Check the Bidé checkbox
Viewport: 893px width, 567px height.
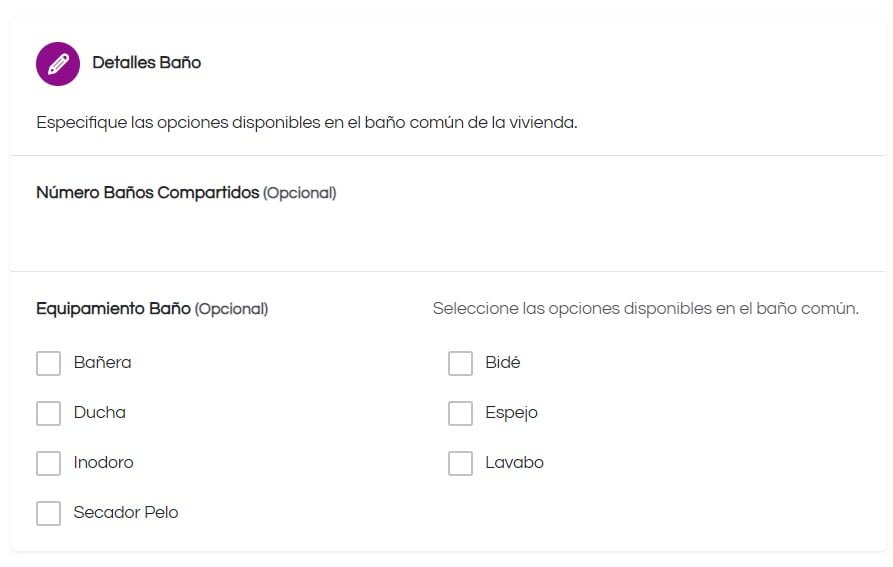click(x=460, y=363)
